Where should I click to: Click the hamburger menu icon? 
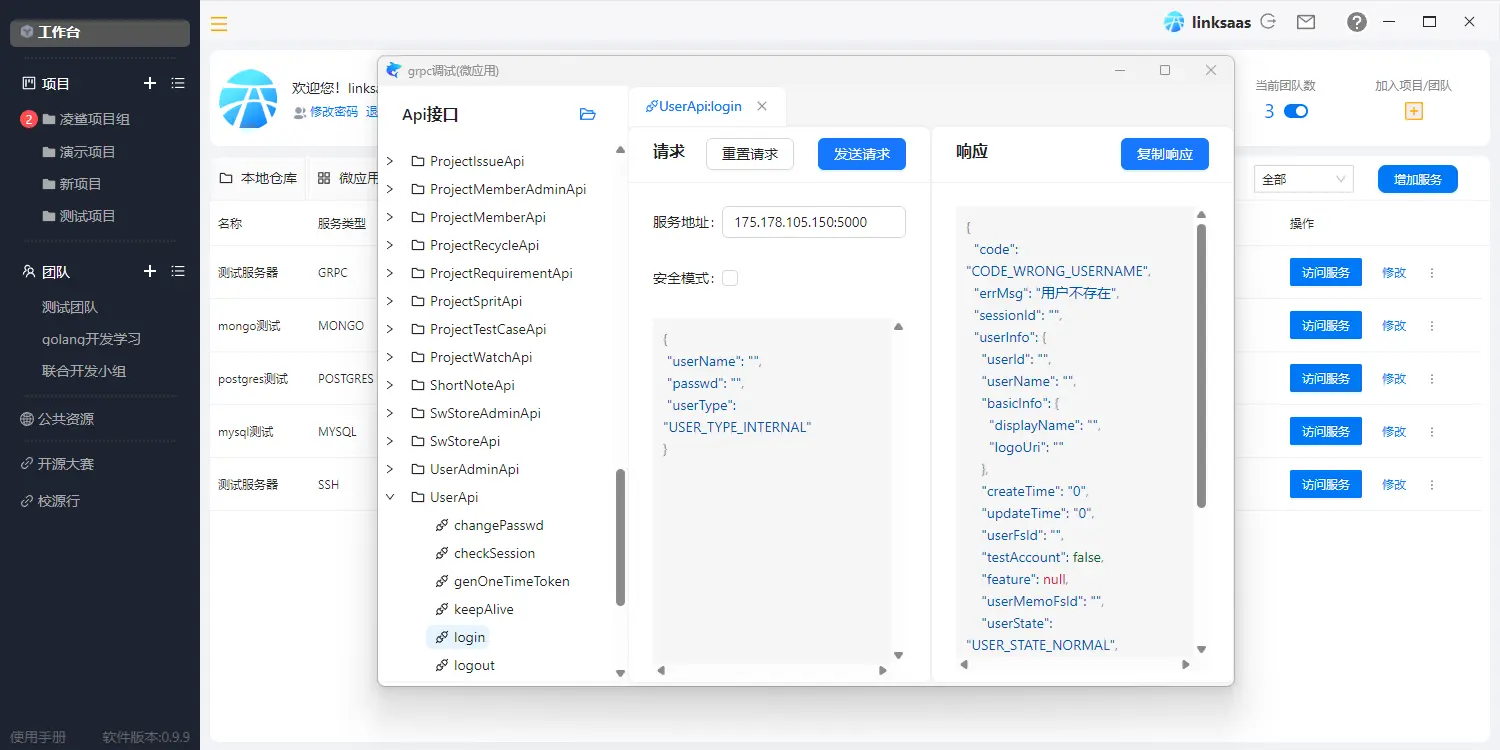tap(219, 24)
